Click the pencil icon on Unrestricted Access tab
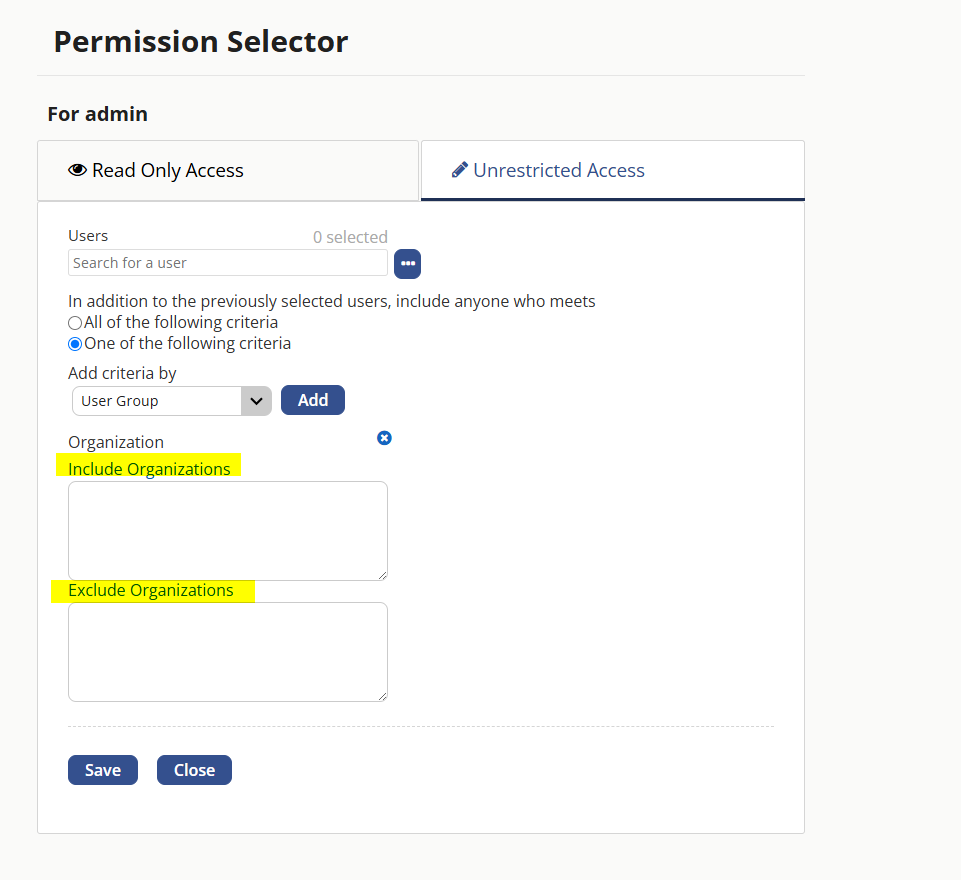The width and height of the screenshot is (961, 880). (x=460, y=170)
